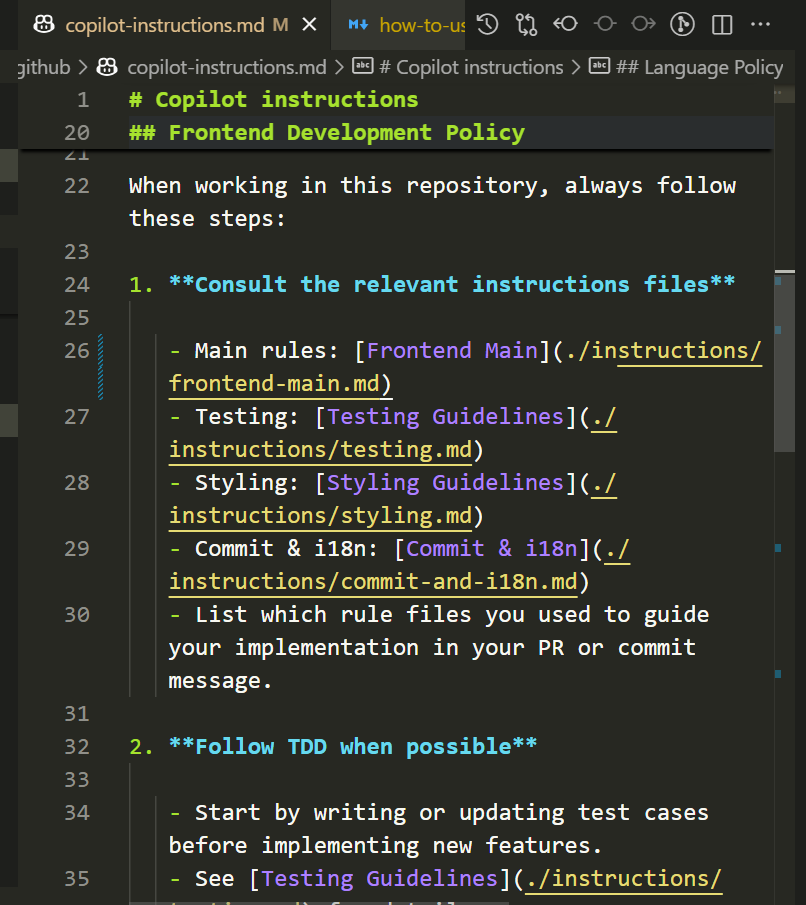
Task: Close the copilot-instructions.md tab
Action: 309,25
